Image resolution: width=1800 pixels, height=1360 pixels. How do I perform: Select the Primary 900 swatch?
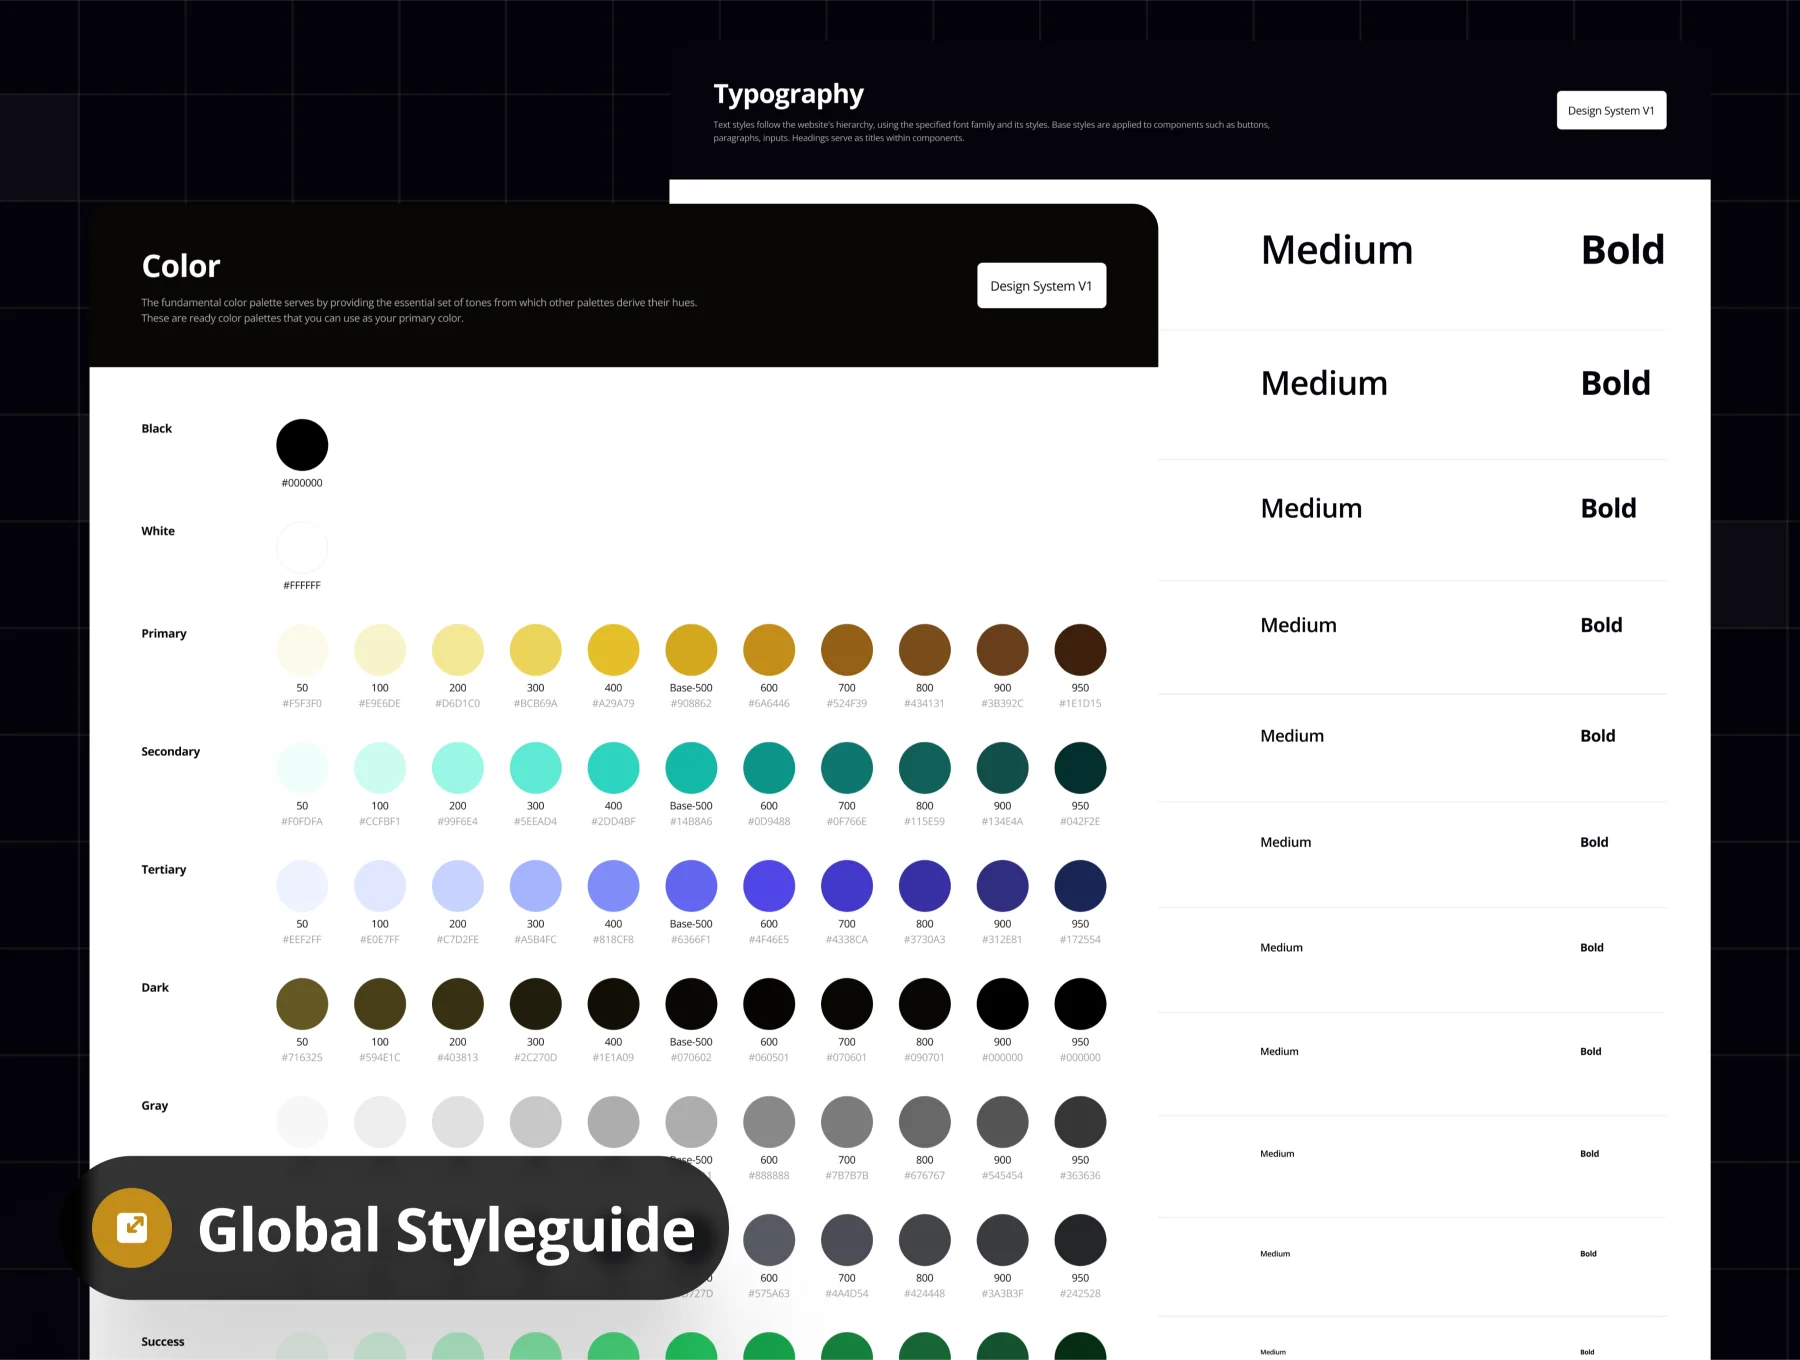coord(1003,650)
